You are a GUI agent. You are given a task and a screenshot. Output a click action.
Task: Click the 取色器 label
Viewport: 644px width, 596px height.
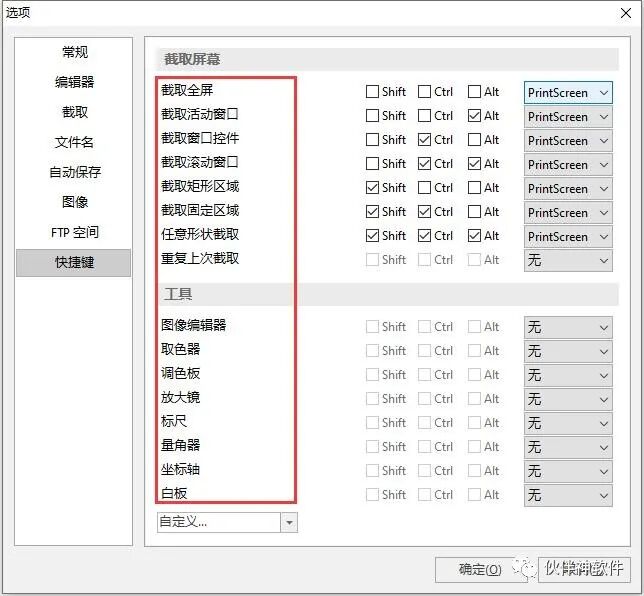point(180,349)
